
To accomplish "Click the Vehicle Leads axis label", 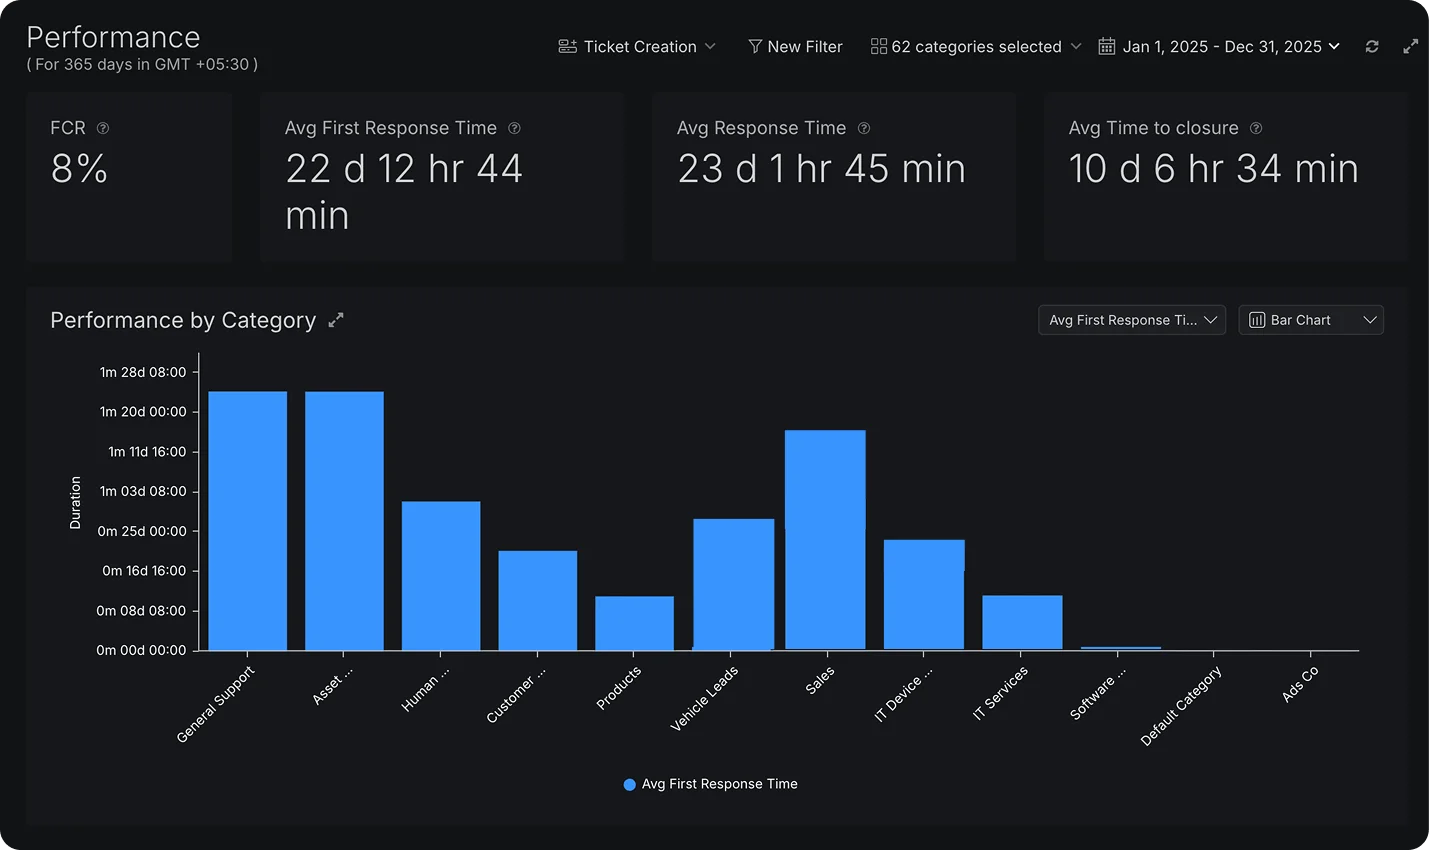I will point(704,698).
